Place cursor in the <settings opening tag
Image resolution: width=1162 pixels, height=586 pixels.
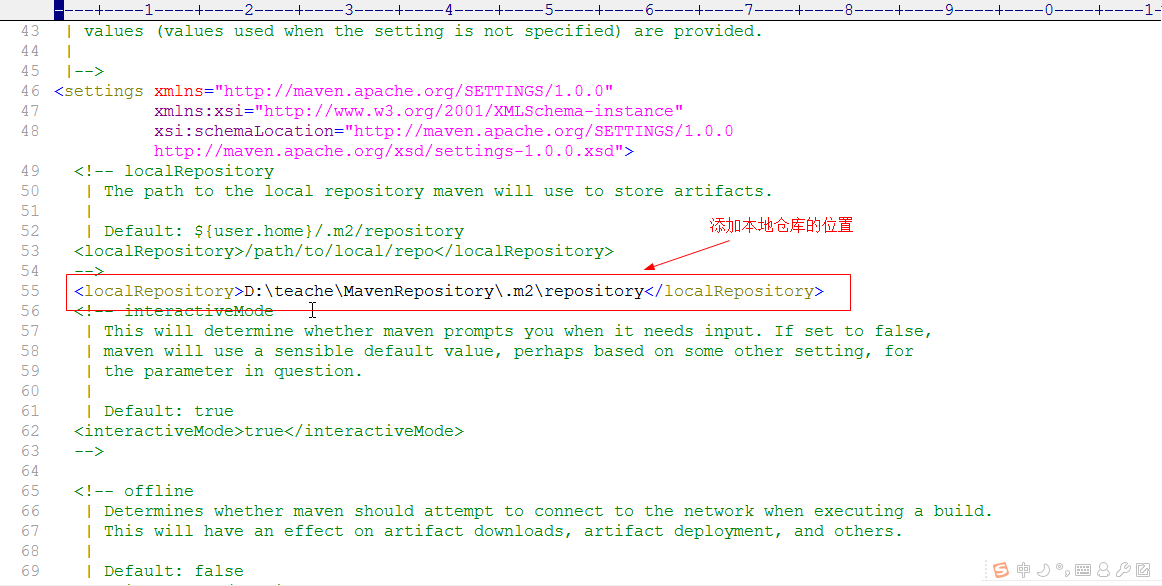pyautogui.click(x=99, y=91)
